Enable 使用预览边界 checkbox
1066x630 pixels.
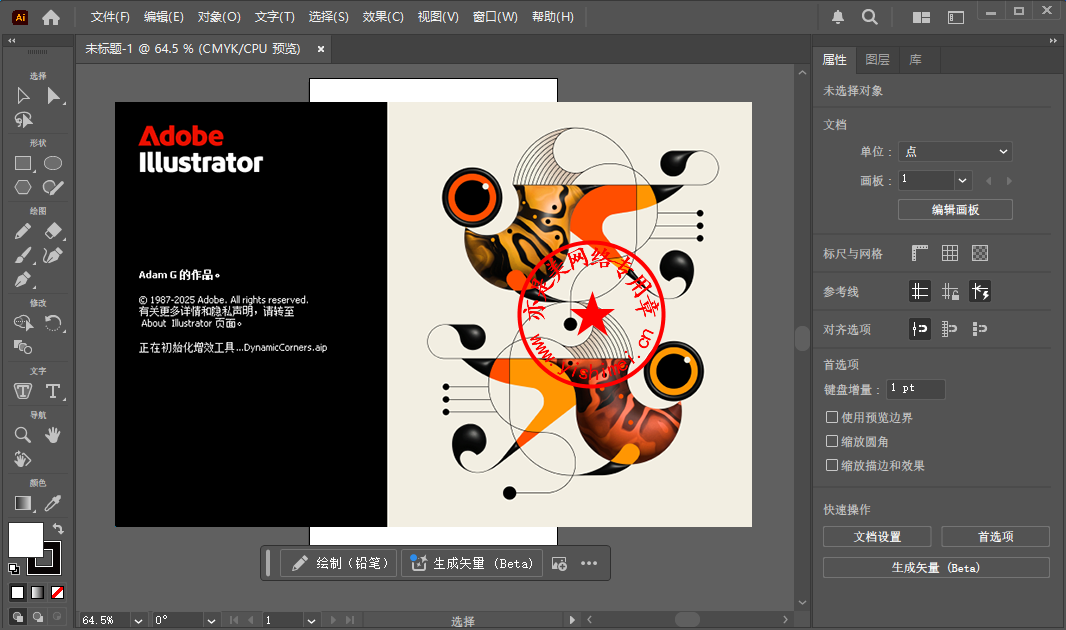coord(831,417)
